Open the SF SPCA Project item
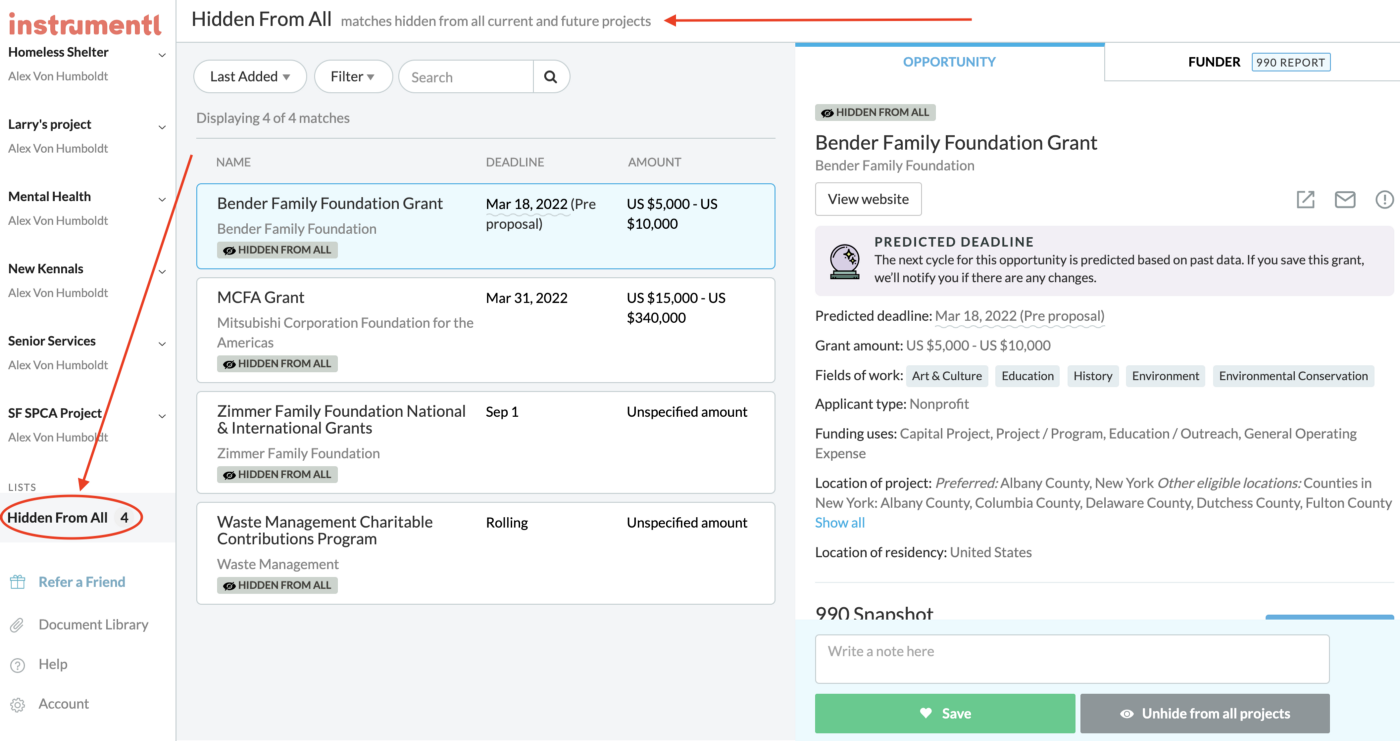Image resolution: width=1400 pixels, height=741 pixels. (x=55, y=413)
